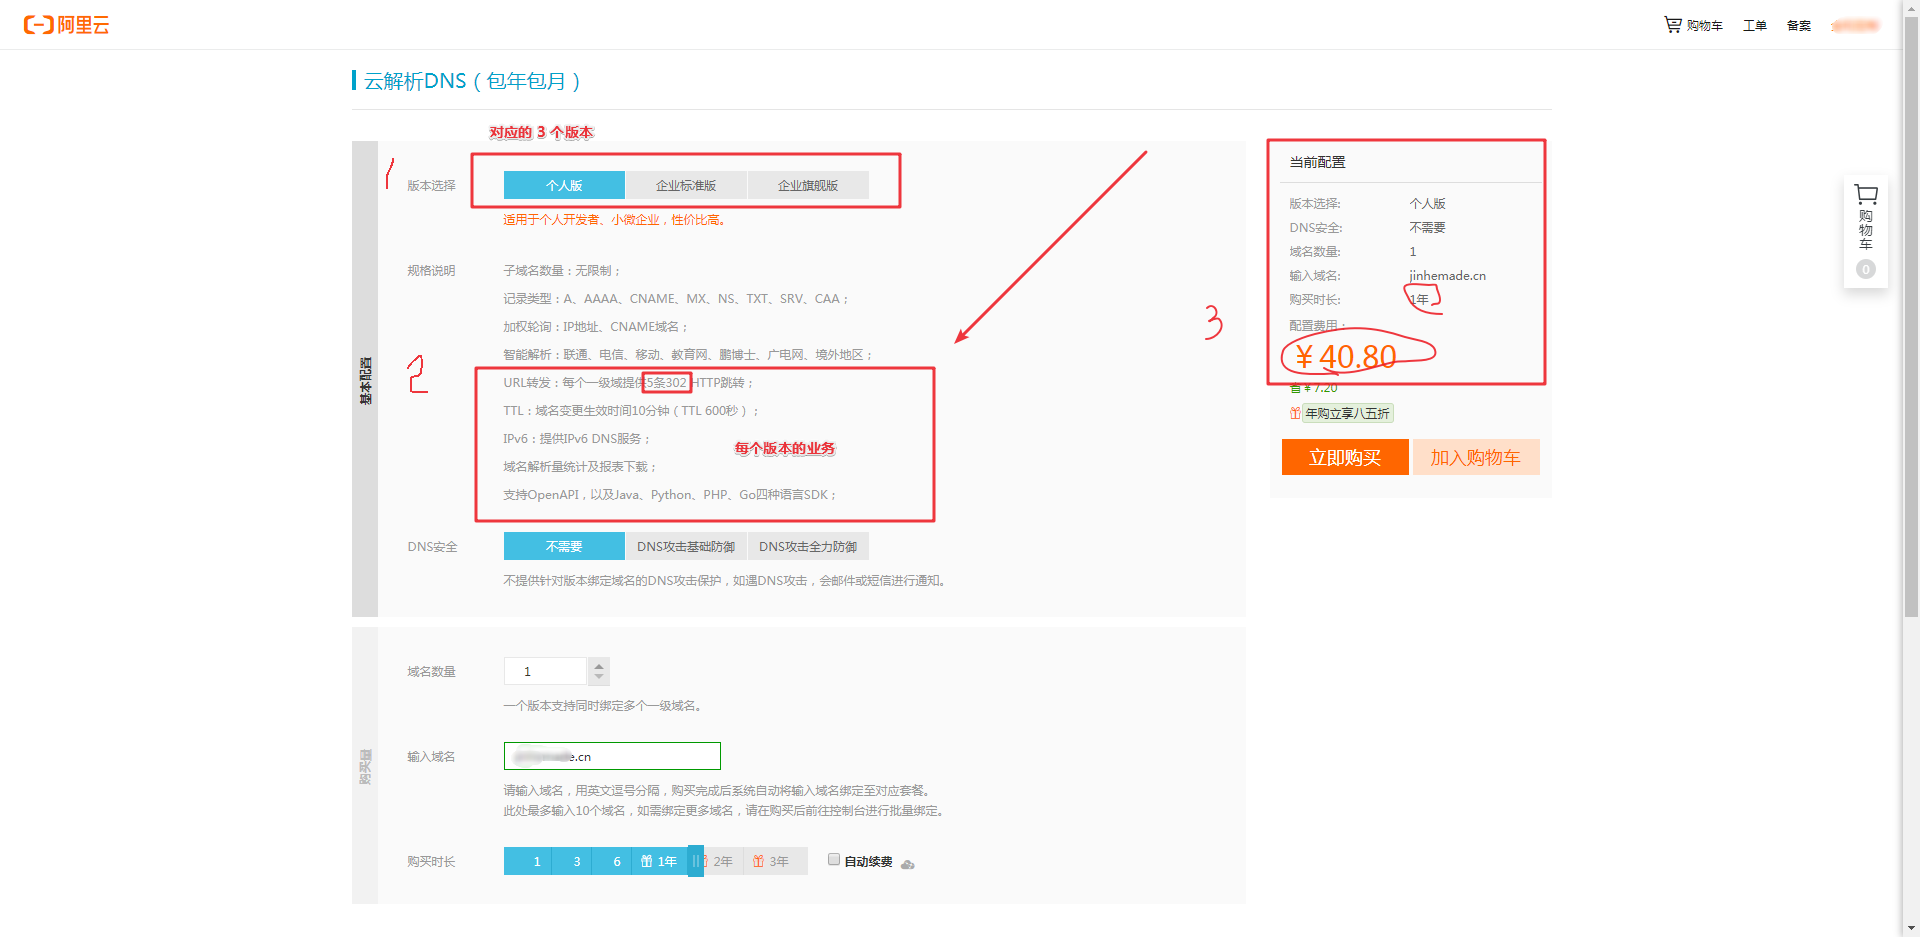Click the 一个版本支持同时绑定多个一级域名 hint
1920x937 pixels.
[604, 706]
